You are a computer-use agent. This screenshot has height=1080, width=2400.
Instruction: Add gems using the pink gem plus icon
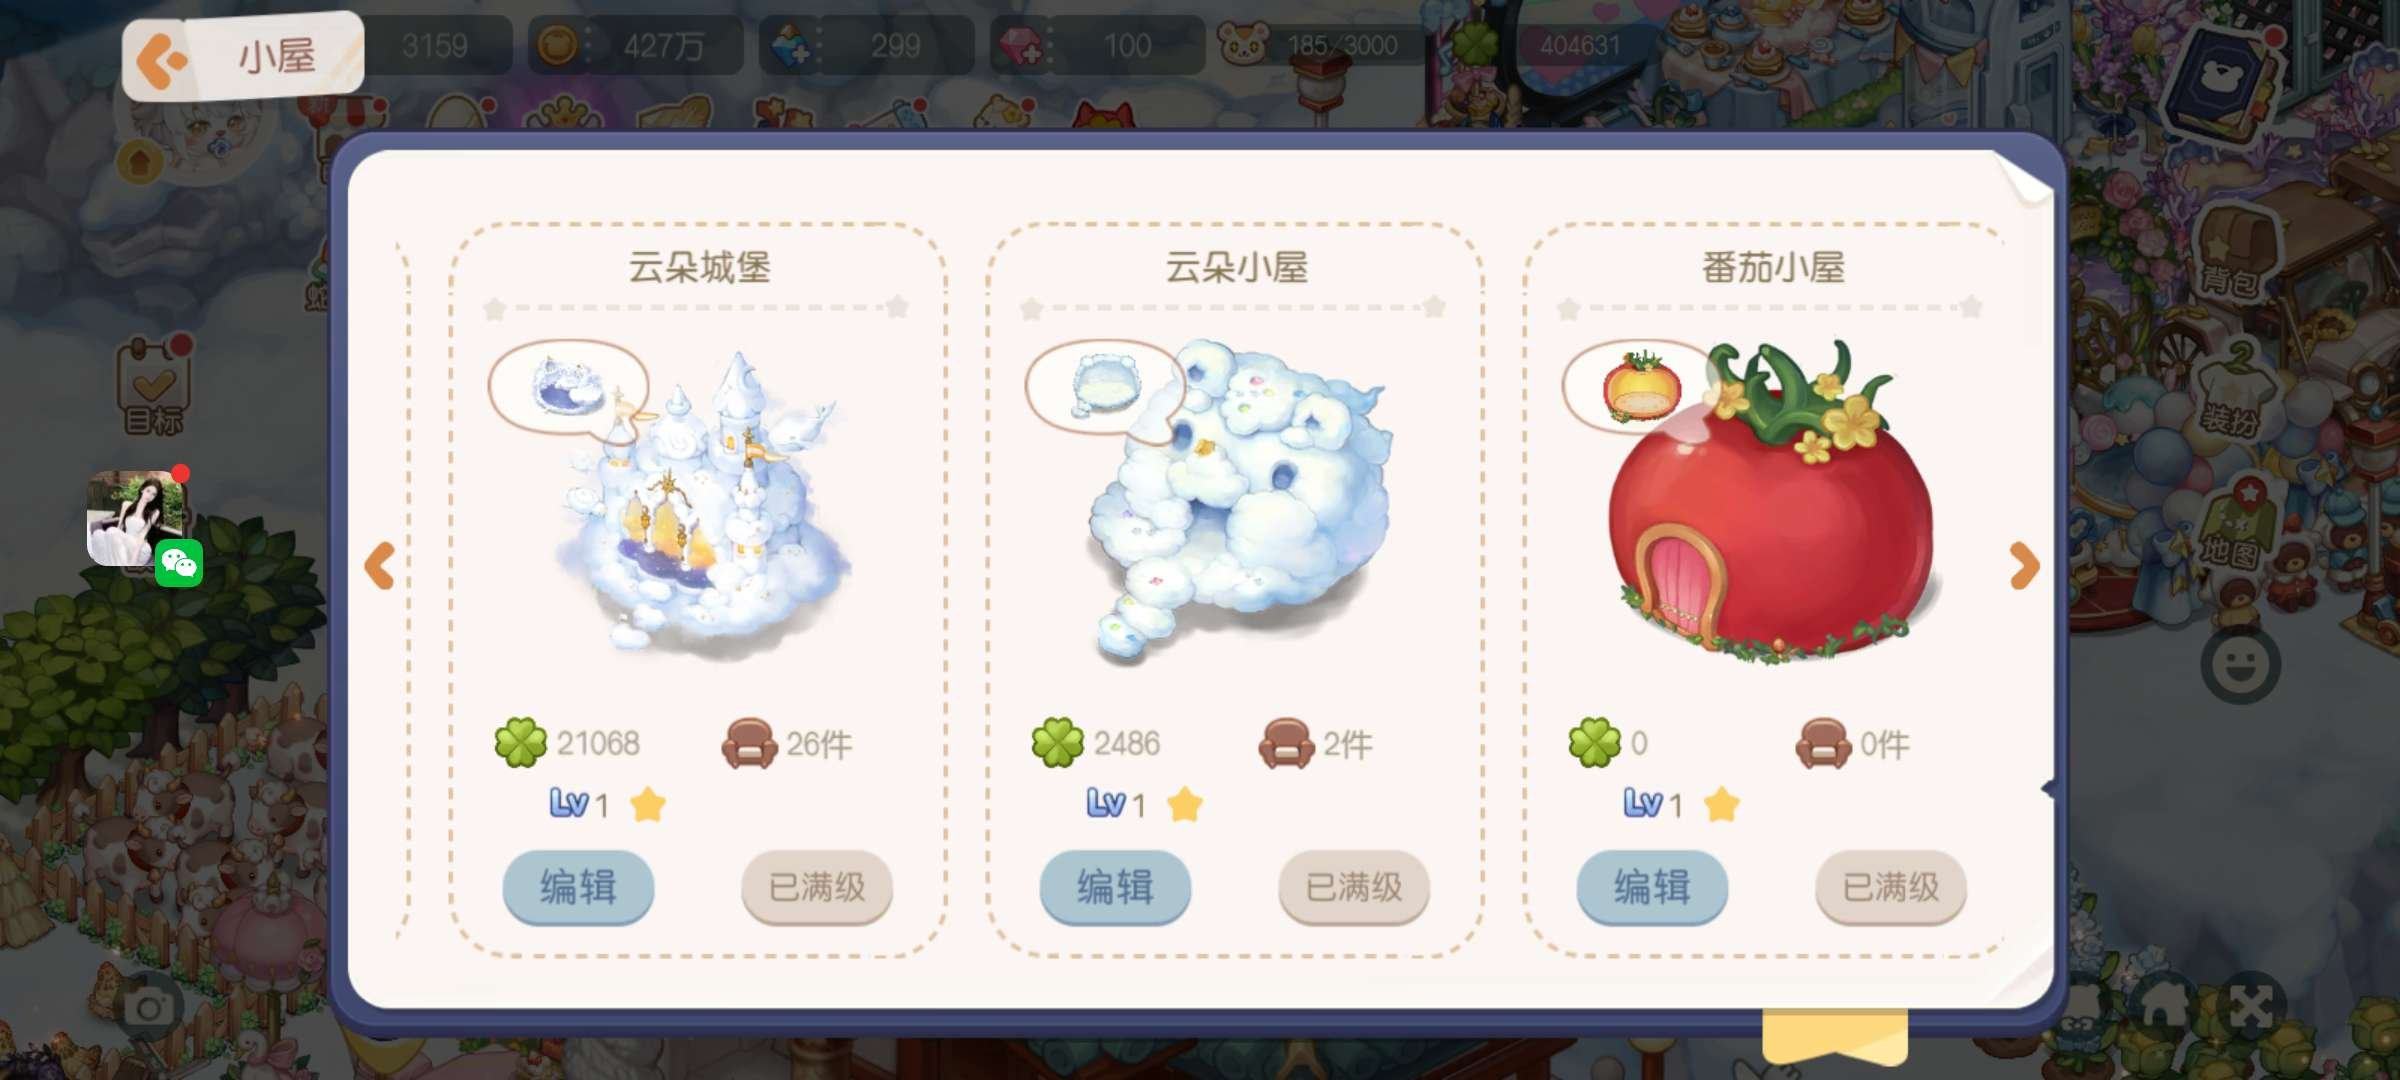[x=1020, y=46]
